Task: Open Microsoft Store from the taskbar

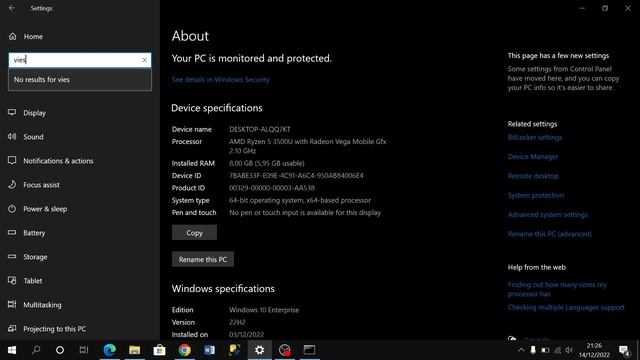Action: 159,350
